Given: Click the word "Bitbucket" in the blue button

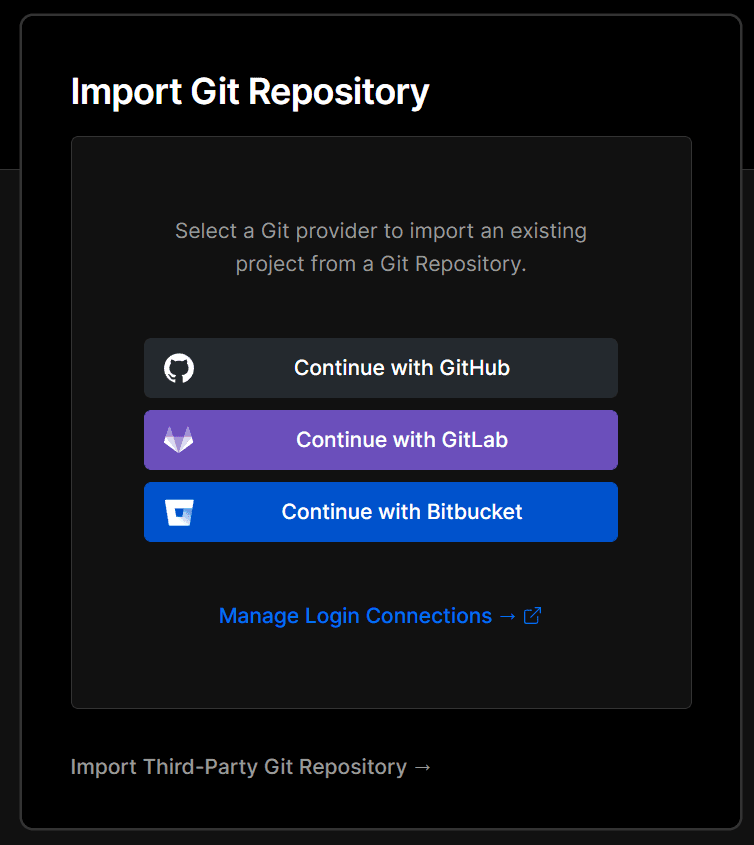Looking at the screenshot, I should [x=475, y=512].
